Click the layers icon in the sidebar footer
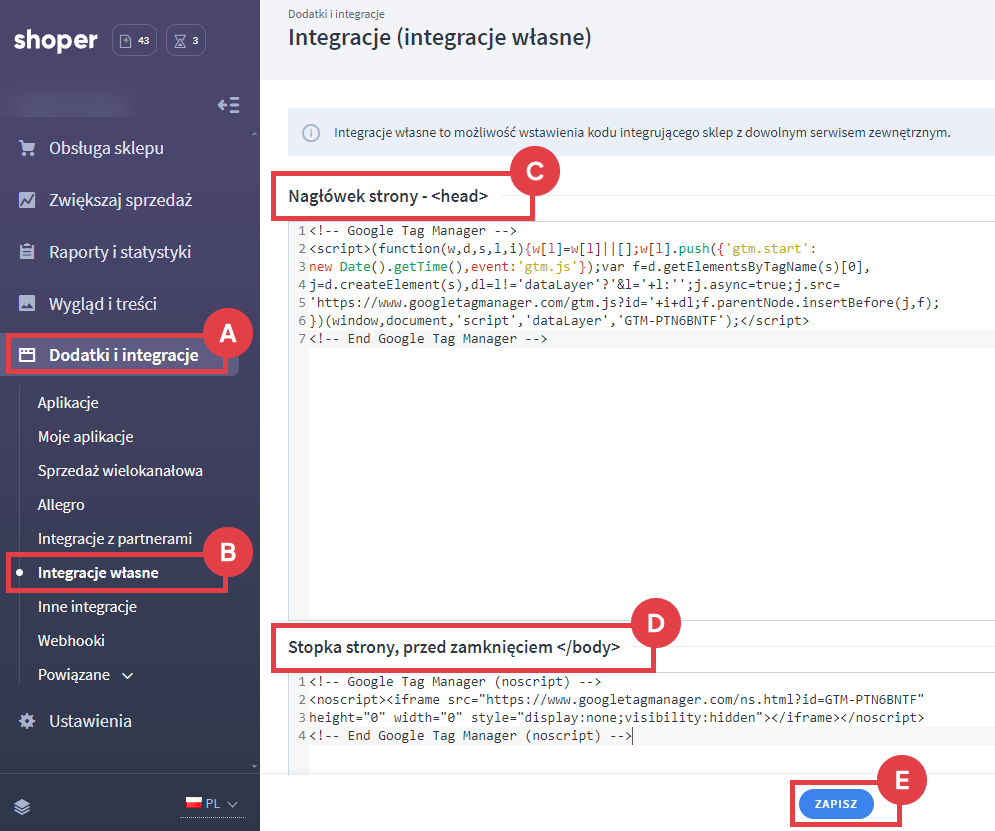 (22, 806)
